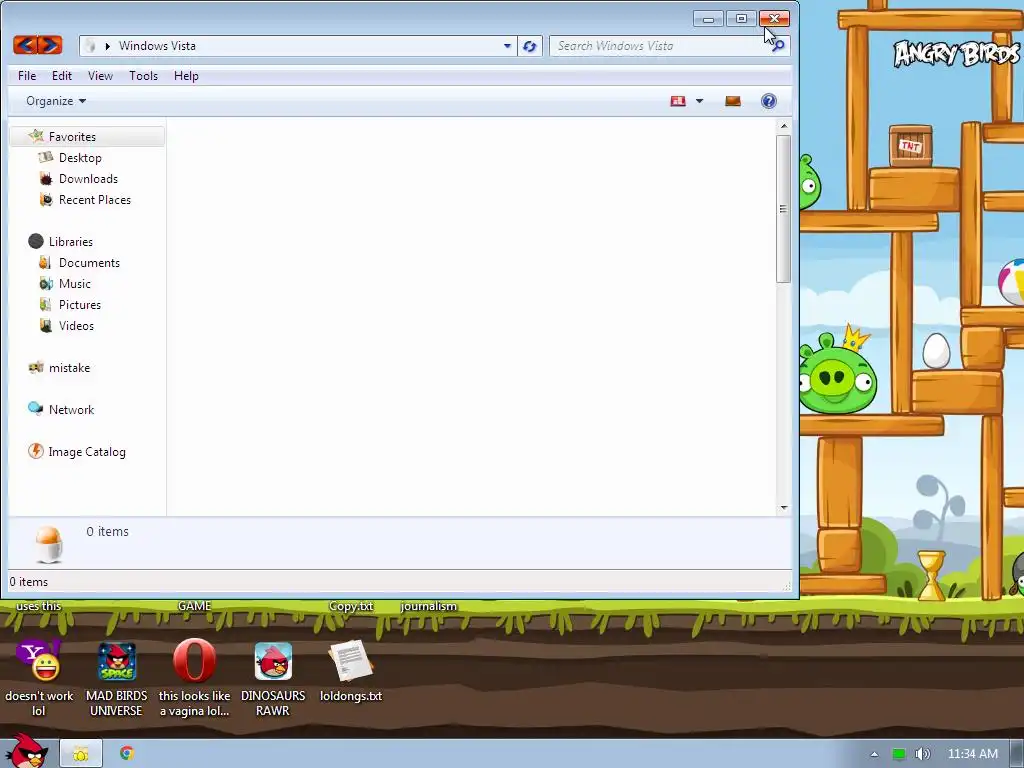Select the DINOSAURS RAWR desktop icon

pyautogui.click(x=273, y=661)
